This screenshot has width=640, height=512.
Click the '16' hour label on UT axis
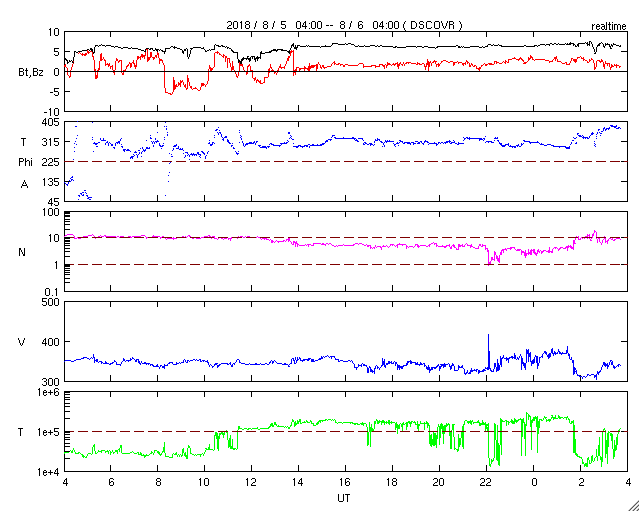coord(345,482)
